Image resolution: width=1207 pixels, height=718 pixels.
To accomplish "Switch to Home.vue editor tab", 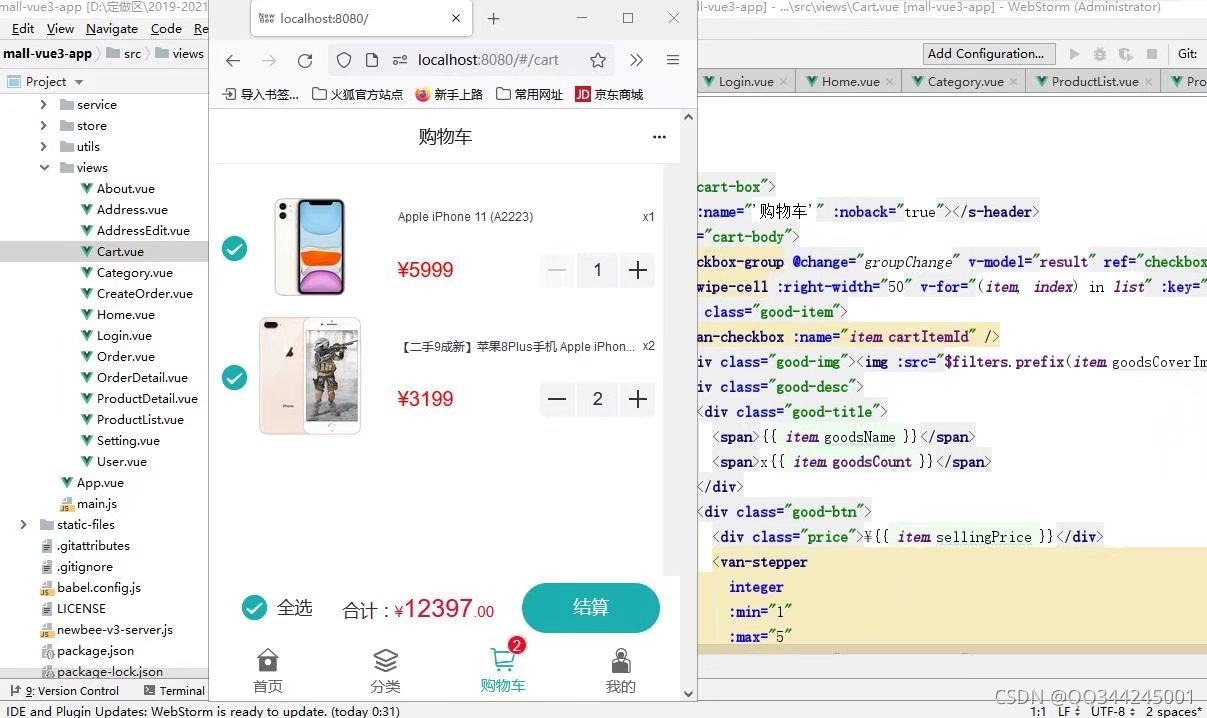I will point(850,82).
